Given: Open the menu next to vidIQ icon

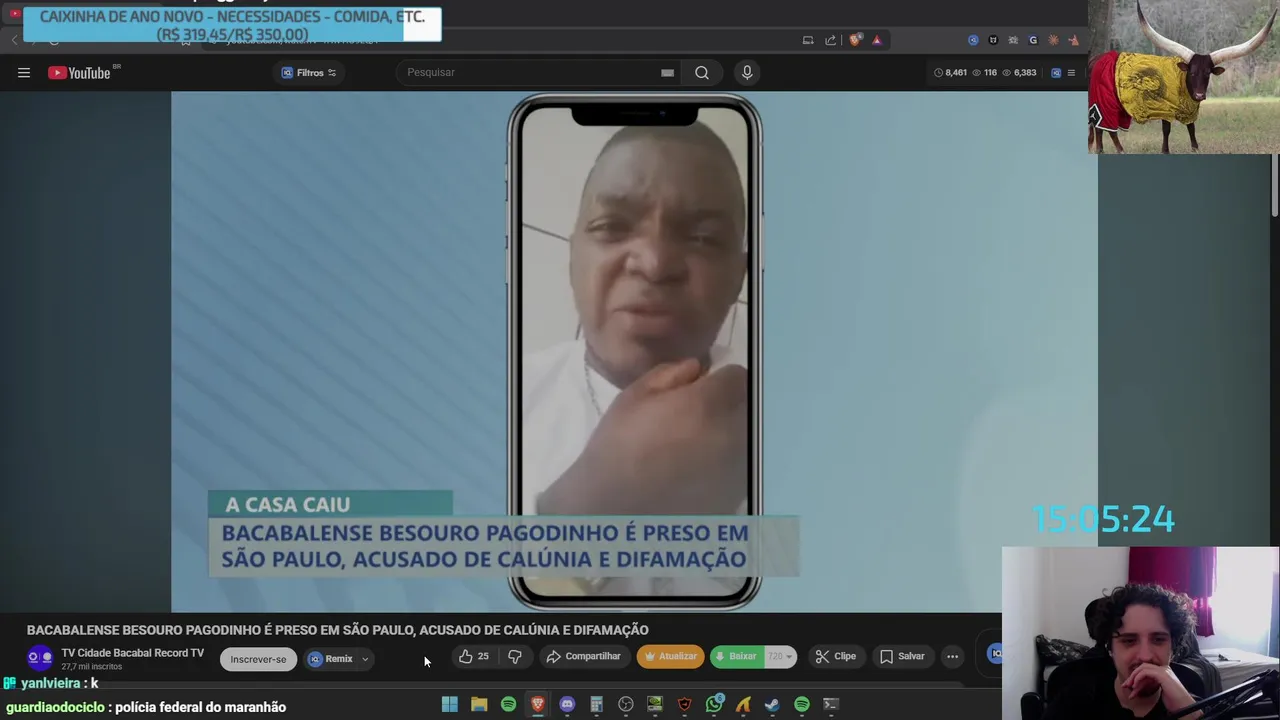Looking at the screenshot, I should (x=1071, y=72).
